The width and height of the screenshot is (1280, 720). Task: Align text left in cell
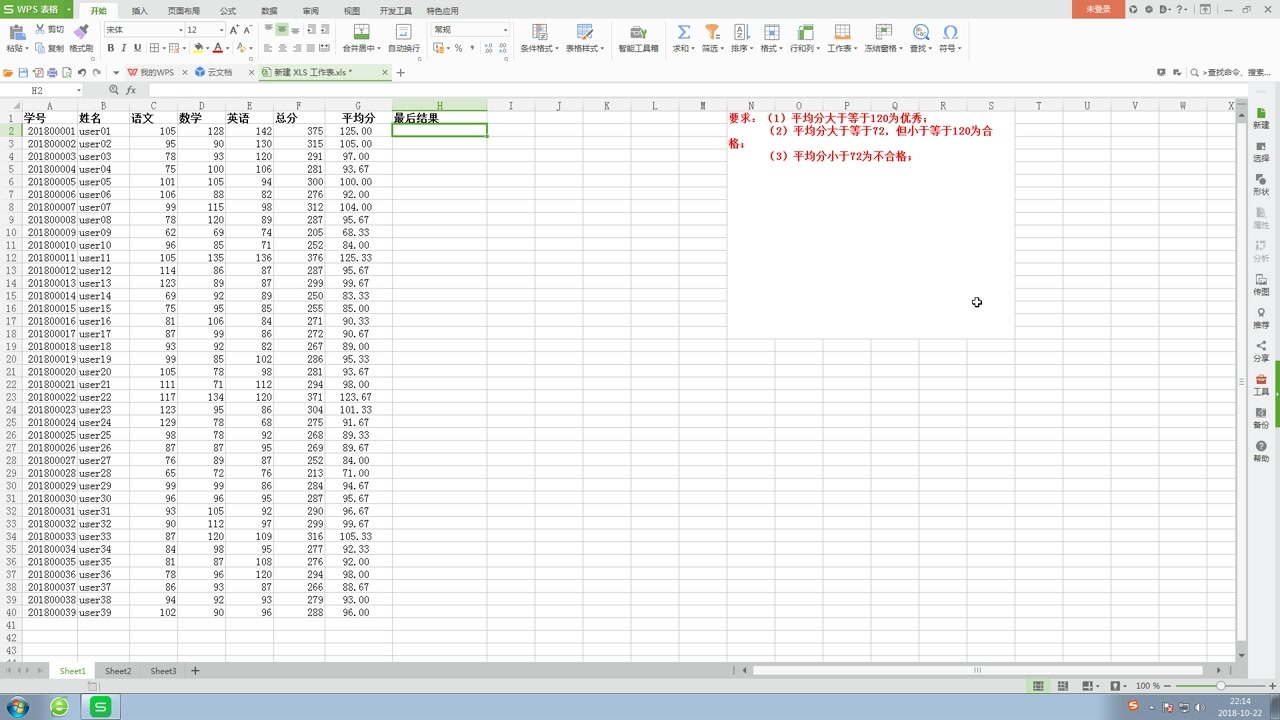[269, 48]
